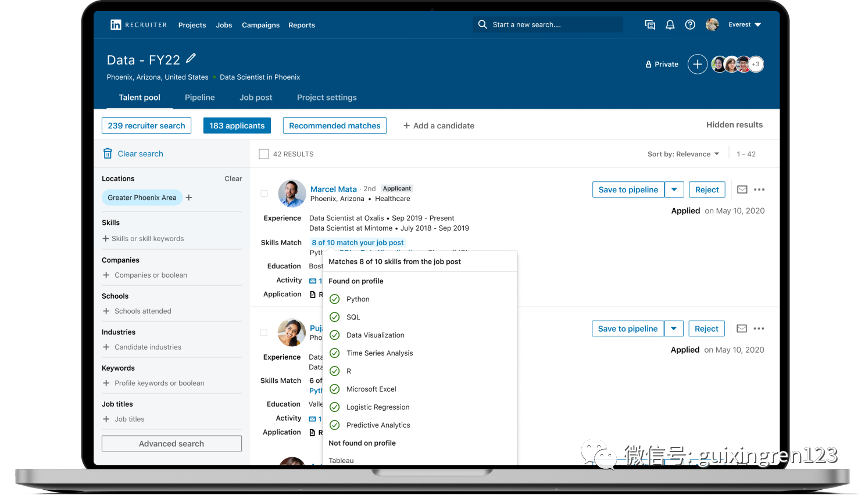Image resolution: width=866 pixels, height=495 pixels.
Task: Click the LinkedIn Recruiter logo
Action: pyautogui.click(x=138, y=25)
